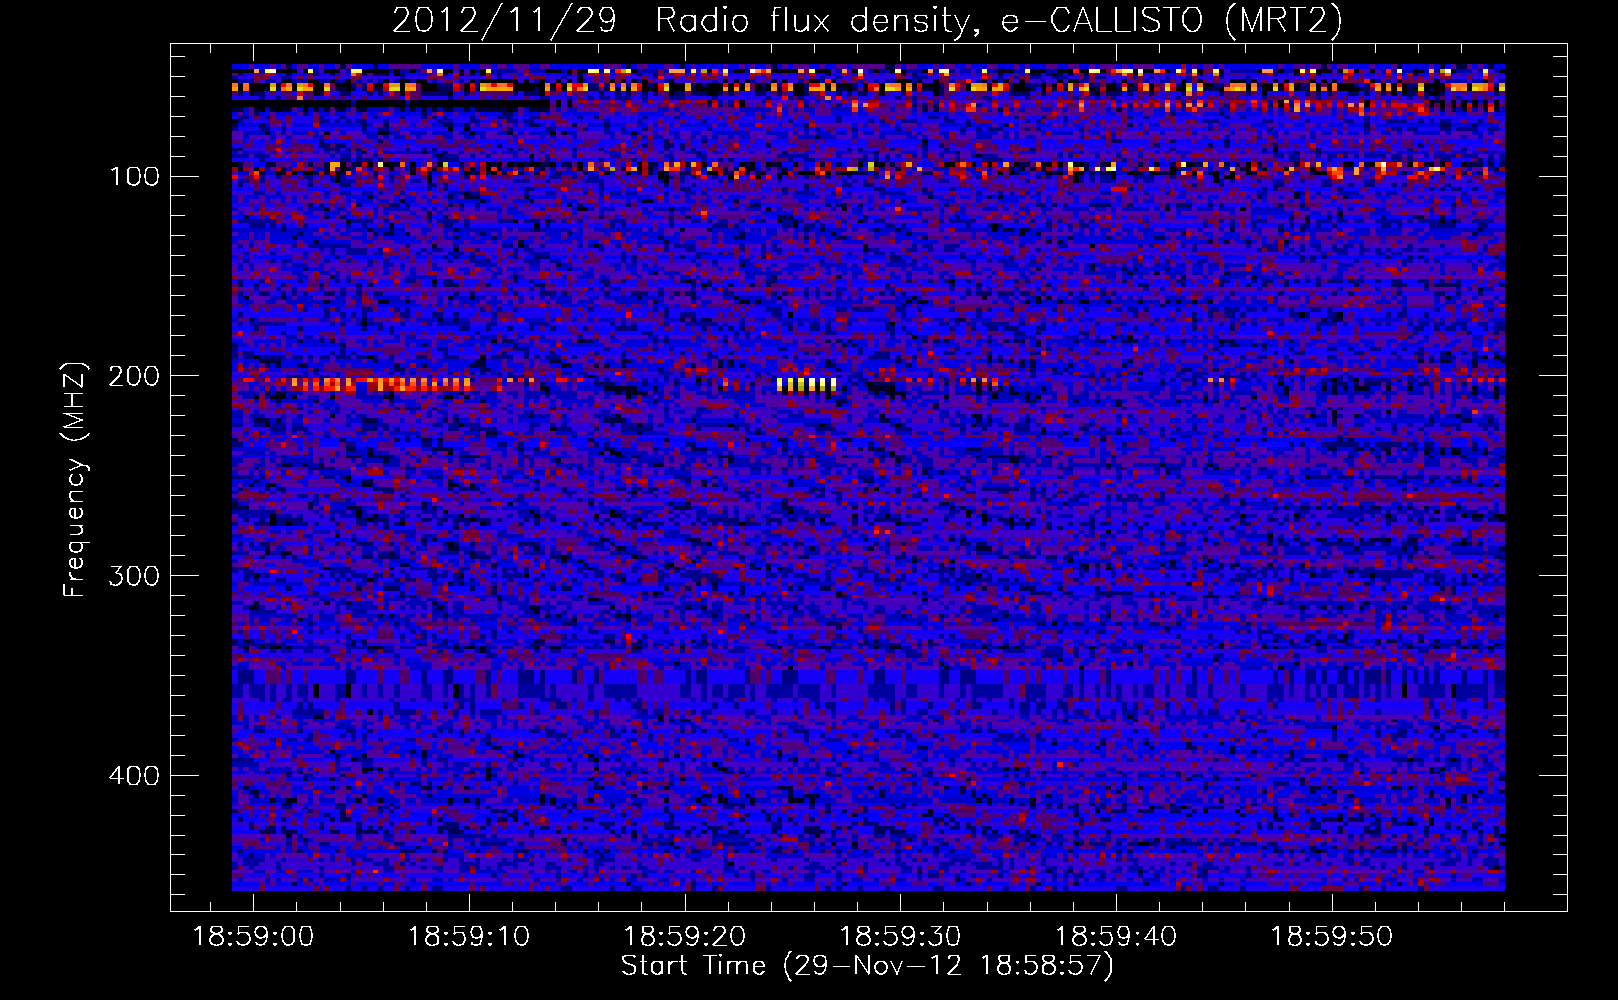Viewport: 1618px width, 1000px height.
Task: Click the '400' frequency tick label
Action: 134,776
